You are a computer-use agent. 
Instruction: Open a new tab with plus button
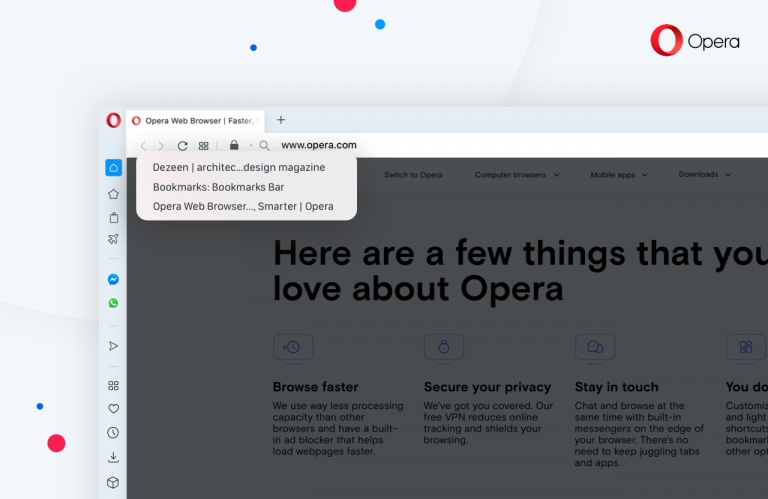click(281, 120)
